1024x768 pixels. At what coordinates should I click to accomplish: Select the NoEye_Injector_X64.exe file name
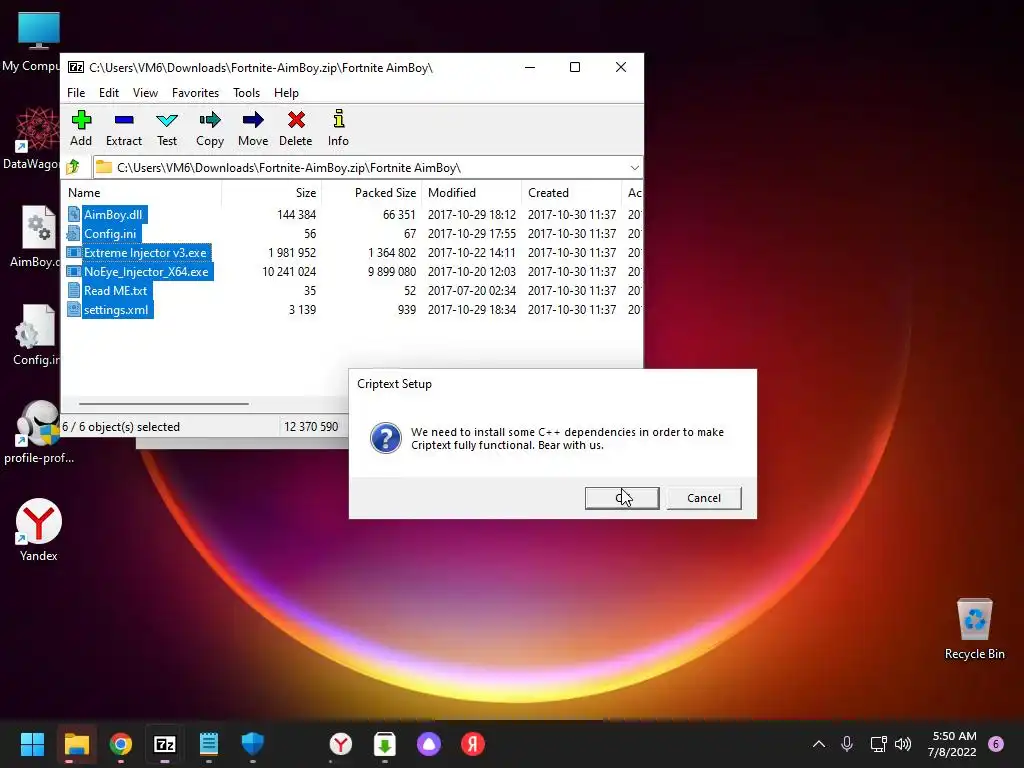[x=146, y=271]
